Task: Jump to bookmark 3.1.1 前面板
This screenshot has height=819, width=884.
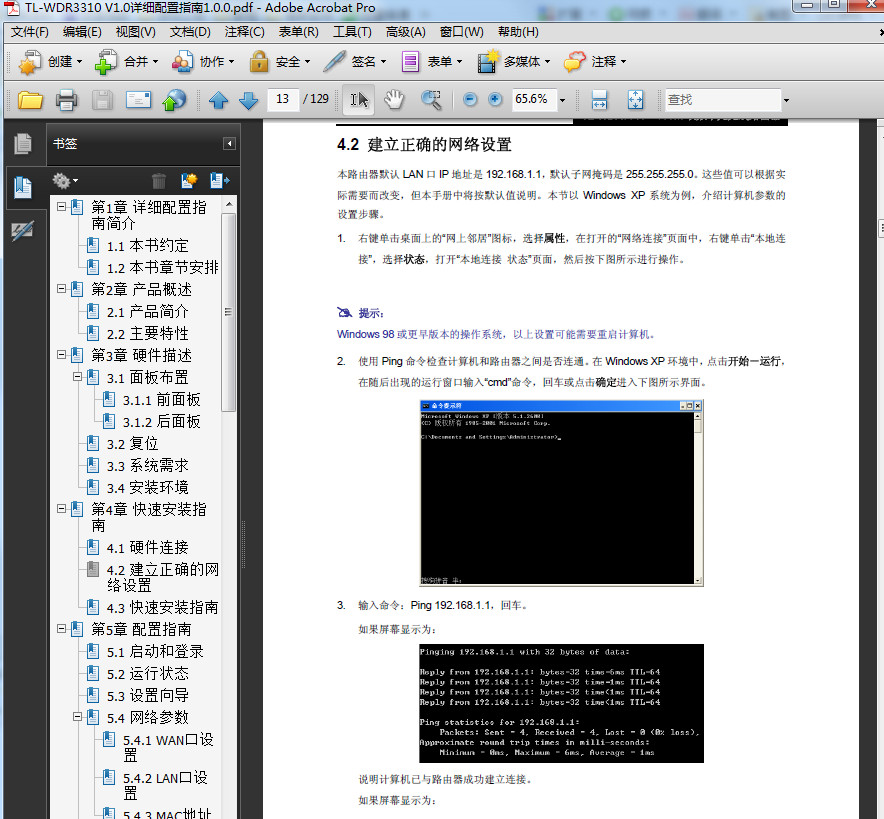Action: coord(161,400)
